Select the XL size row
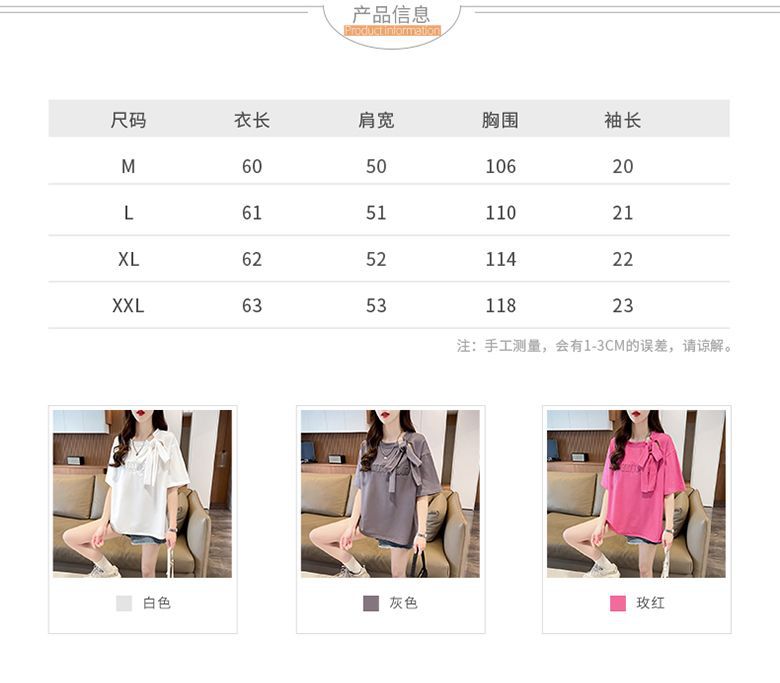This screenshot has height=683, width=780. point(389,259)
